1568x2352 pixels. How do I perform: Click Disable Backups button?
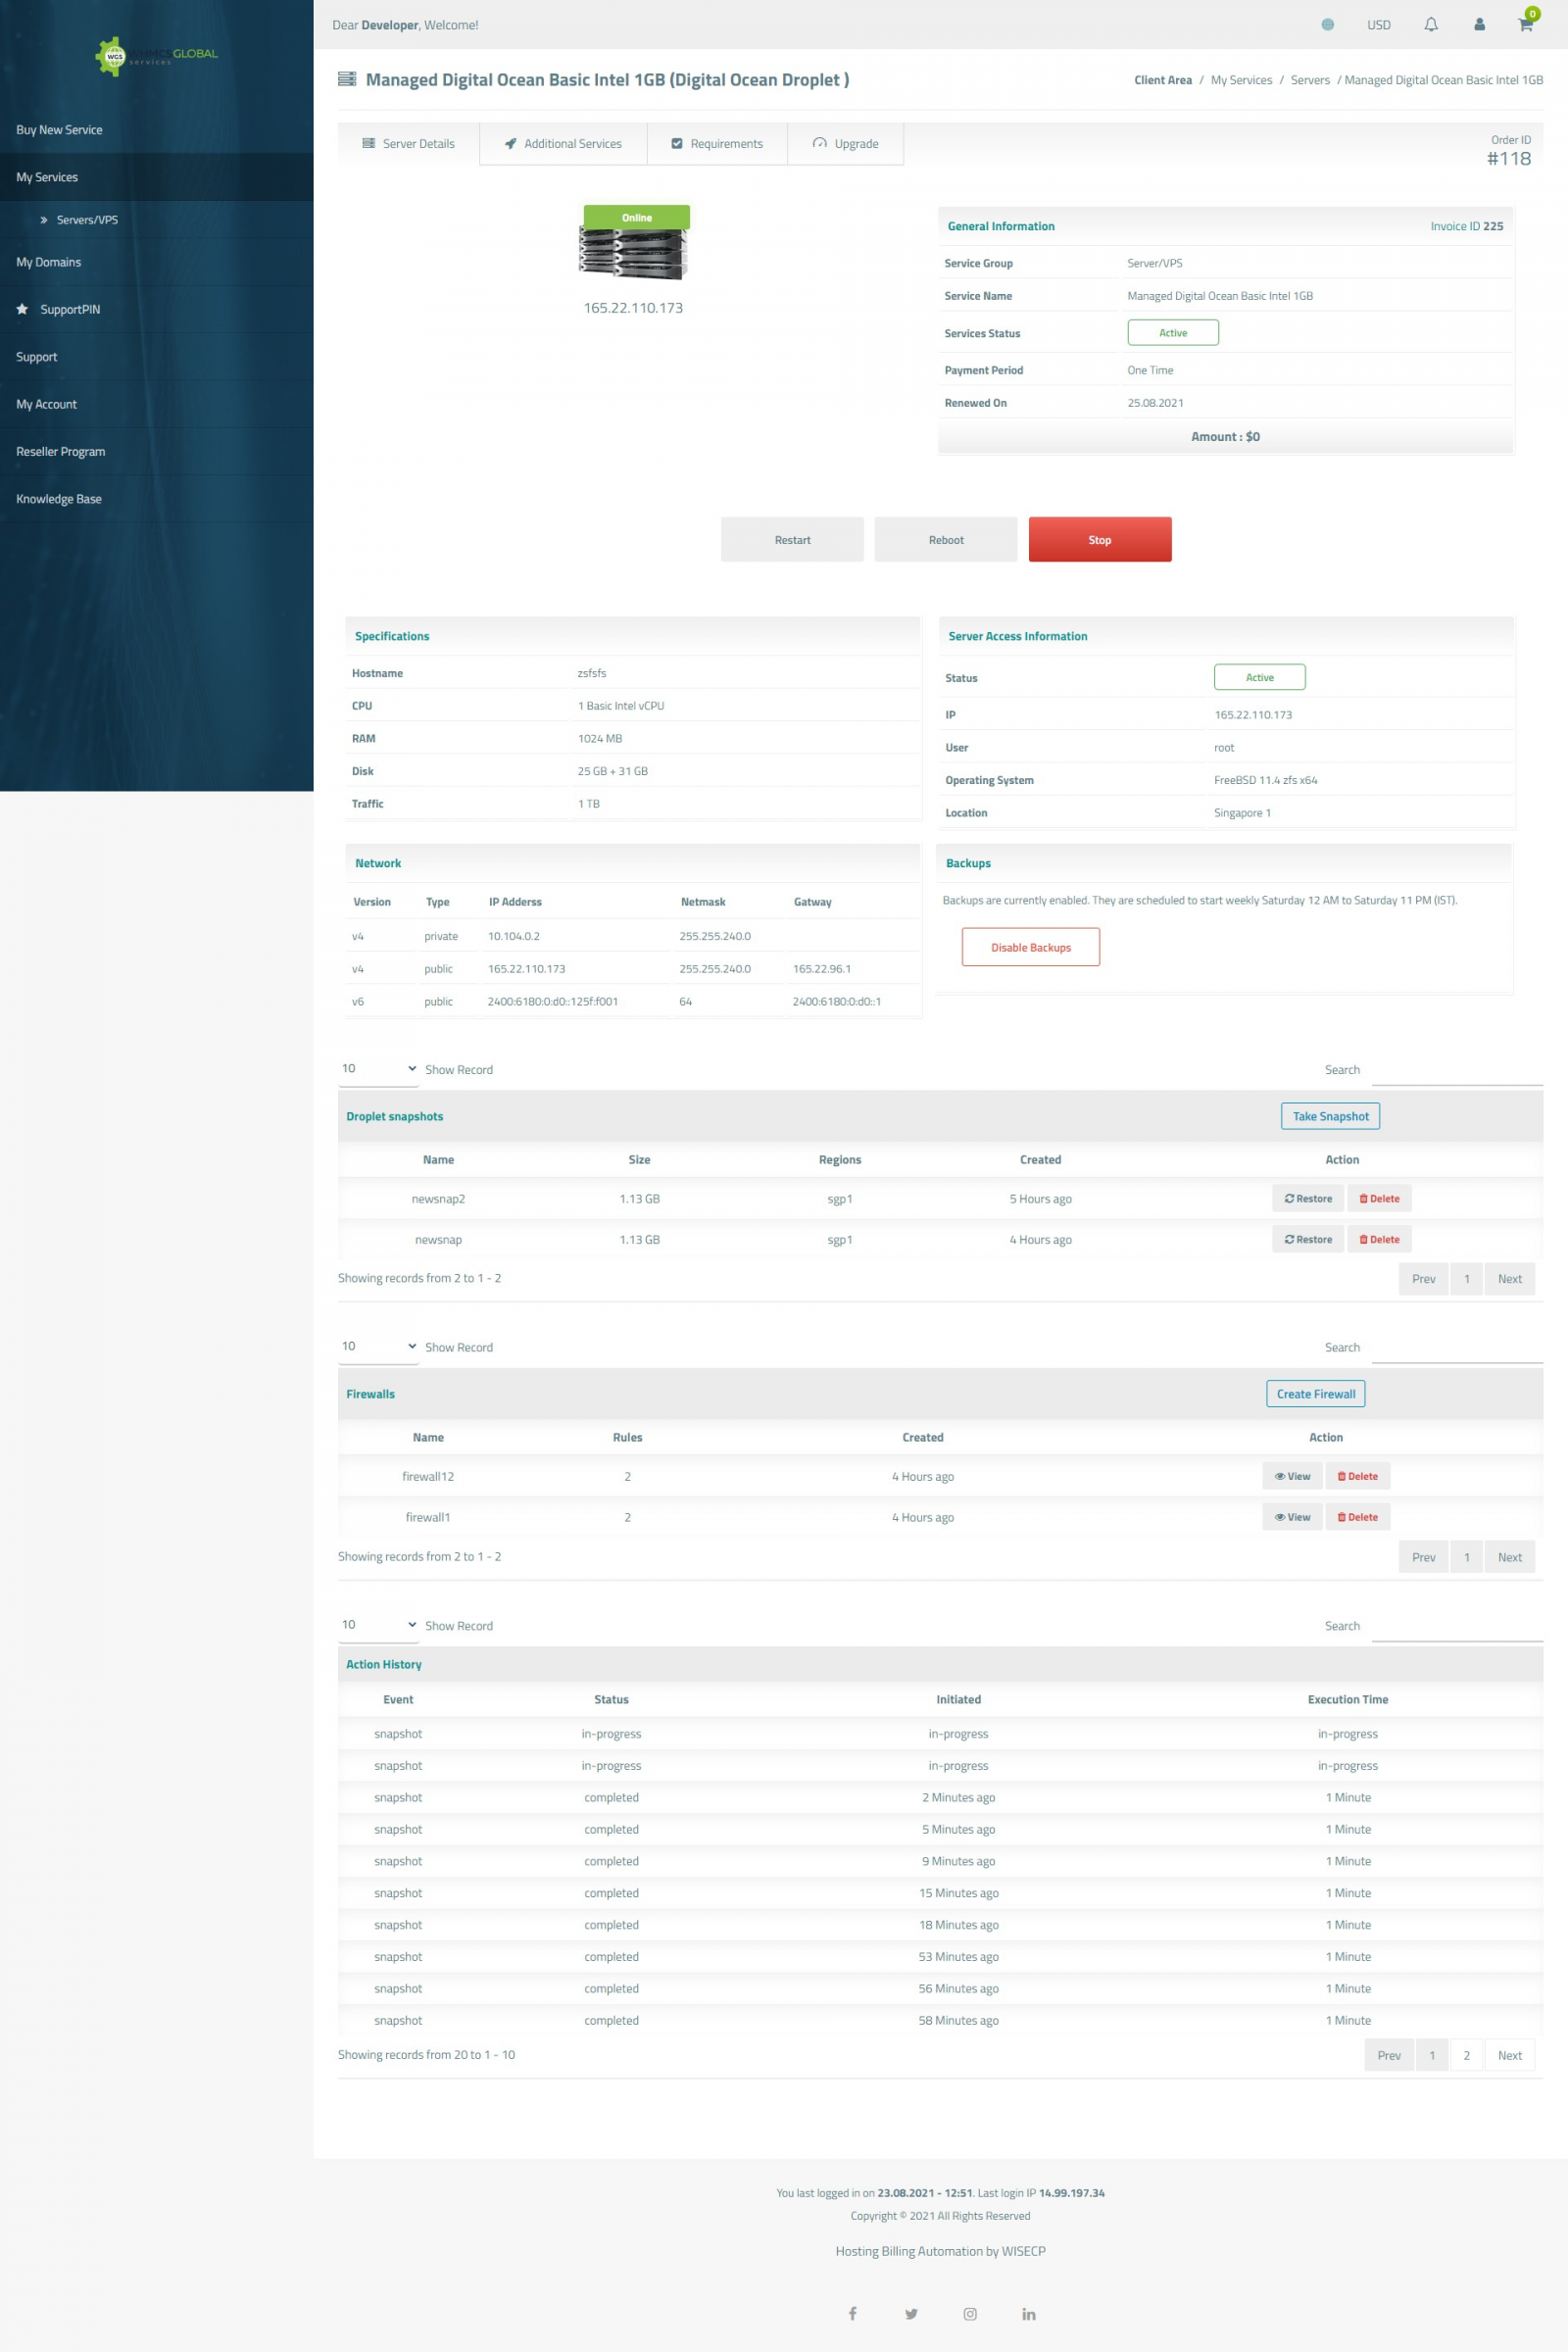click(1031, 947)
